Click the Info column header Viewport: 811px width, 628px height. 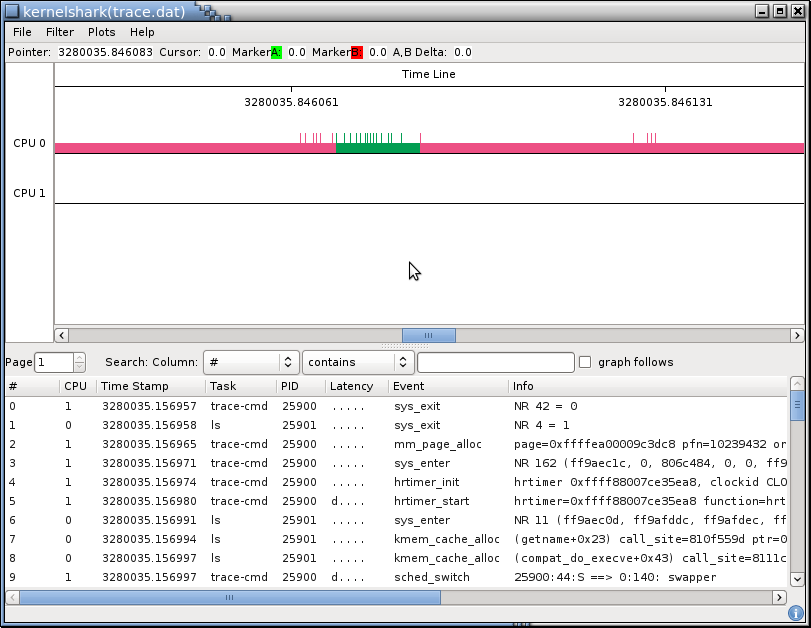(x=649, y=386)
